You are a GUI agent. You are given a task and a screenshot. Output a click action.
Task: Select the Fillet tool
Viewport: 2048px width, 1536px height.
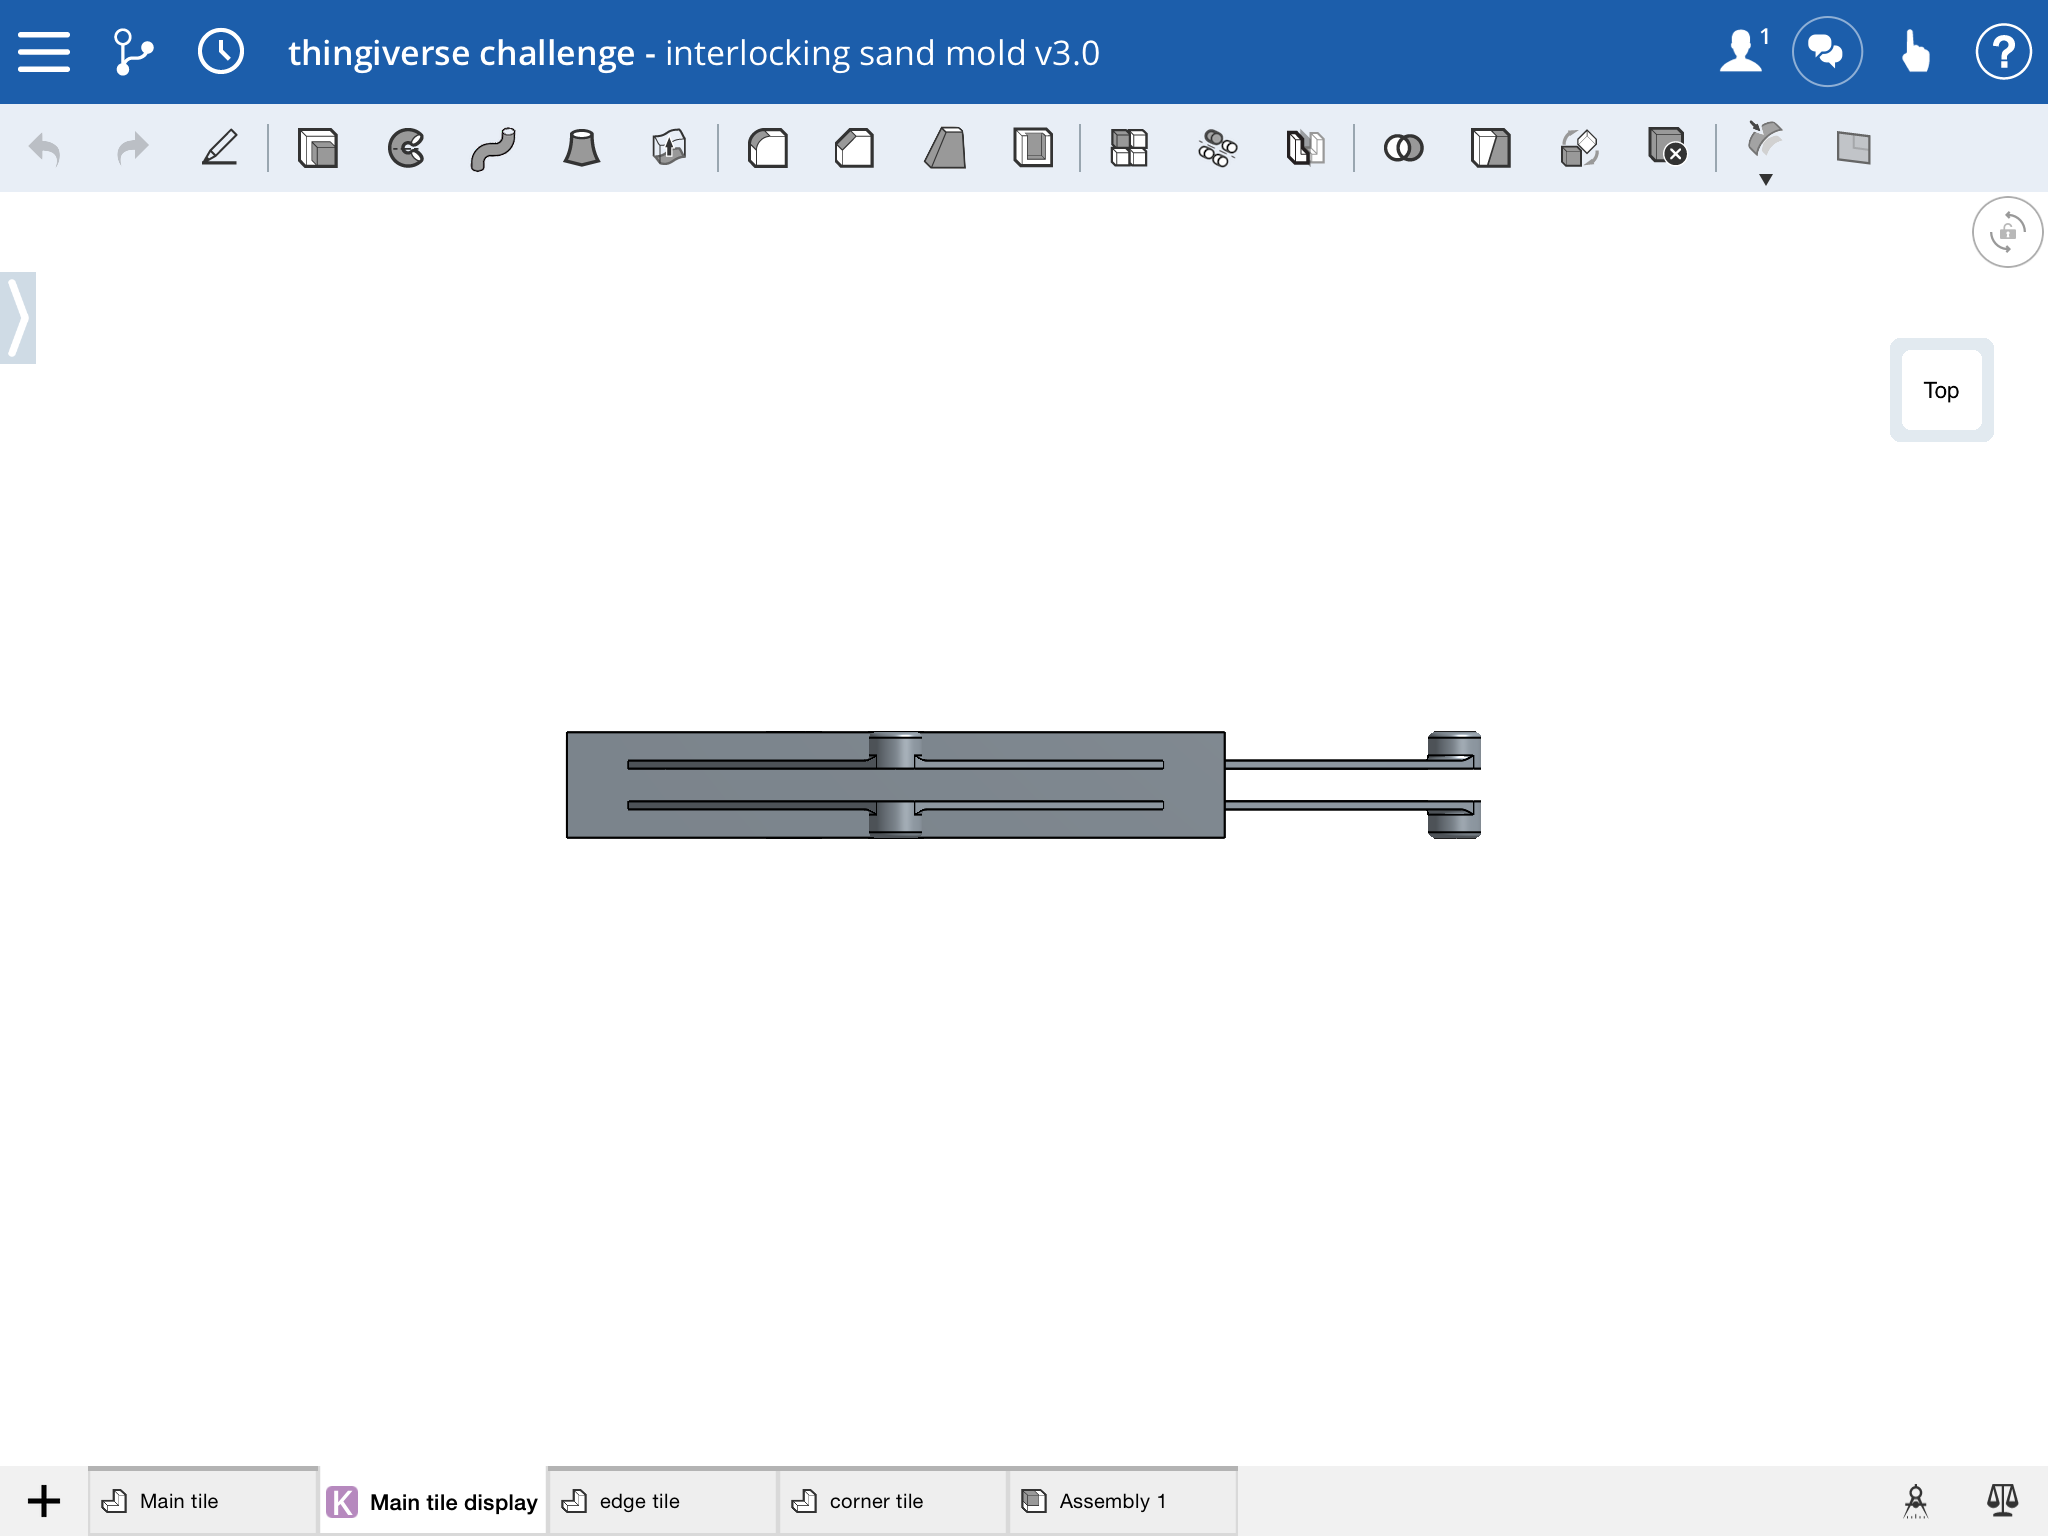click(x=768, y=148)
